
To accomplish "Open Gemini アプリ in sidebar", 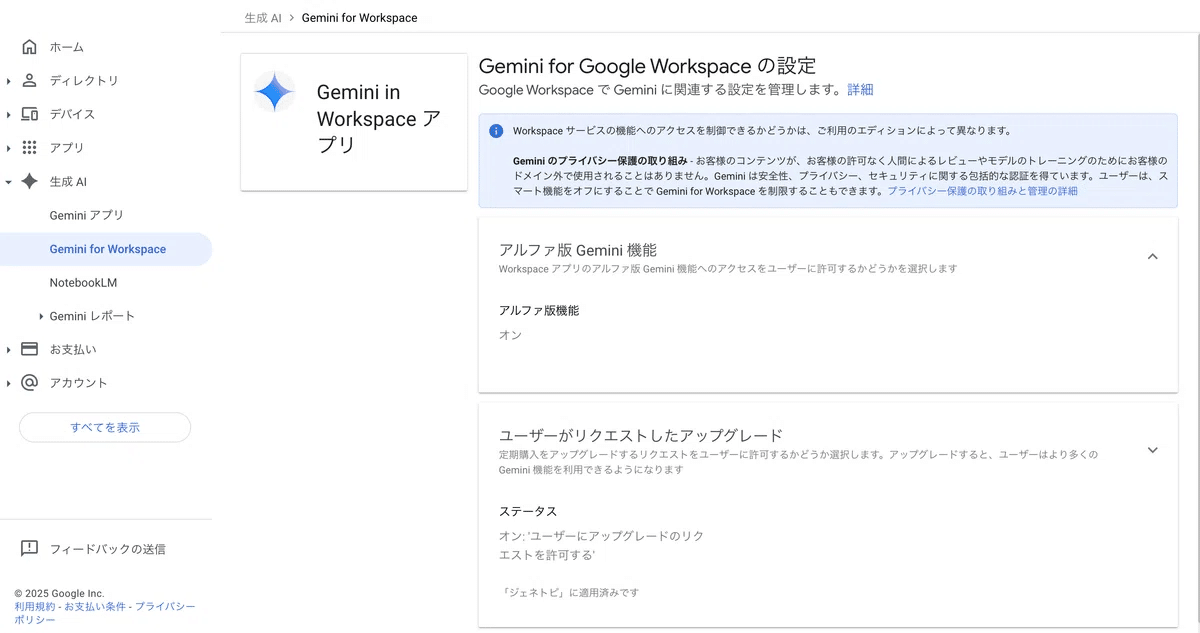I will pyautogui.click(x=86, y=215).
